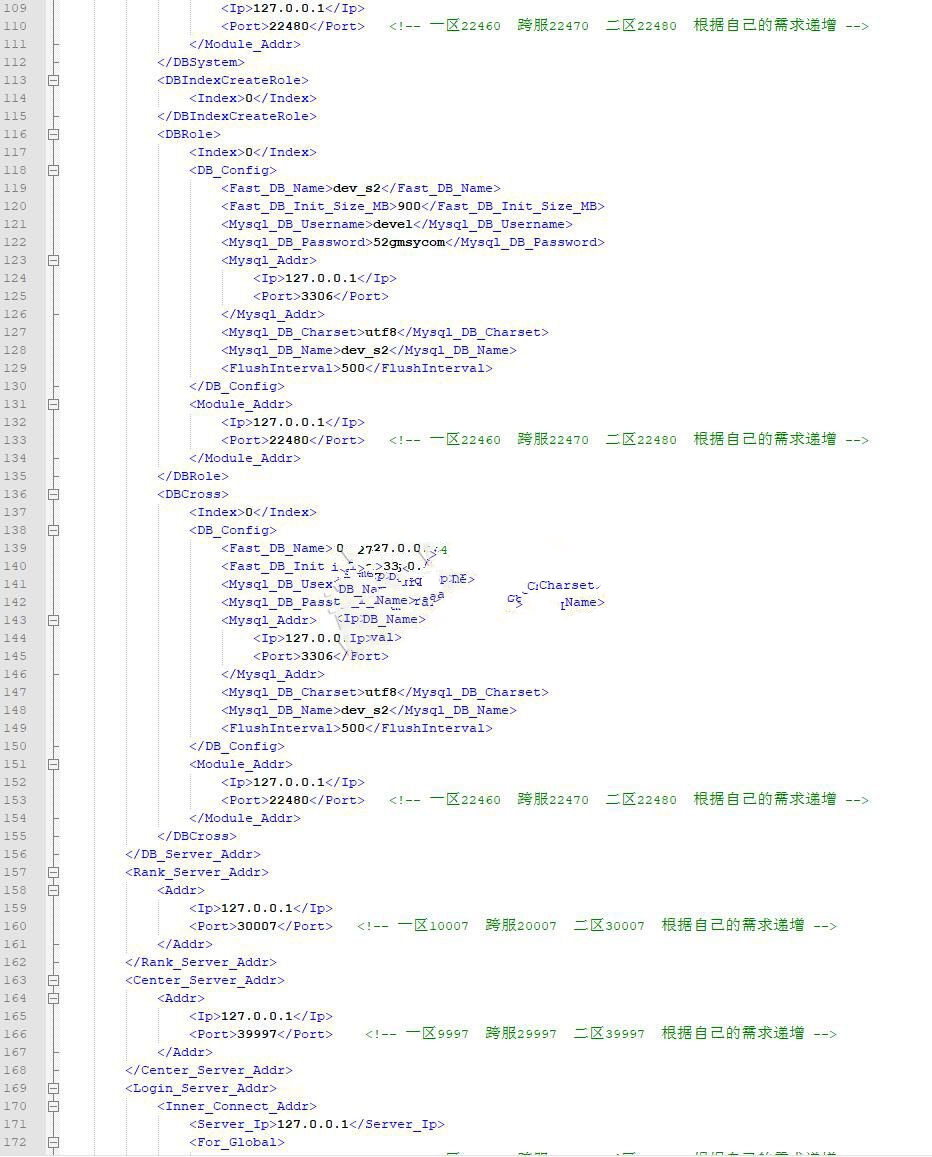The image size is (932, 1157).
Task: Collapse the DBCross section on line 136
Action: coord(53,494)
